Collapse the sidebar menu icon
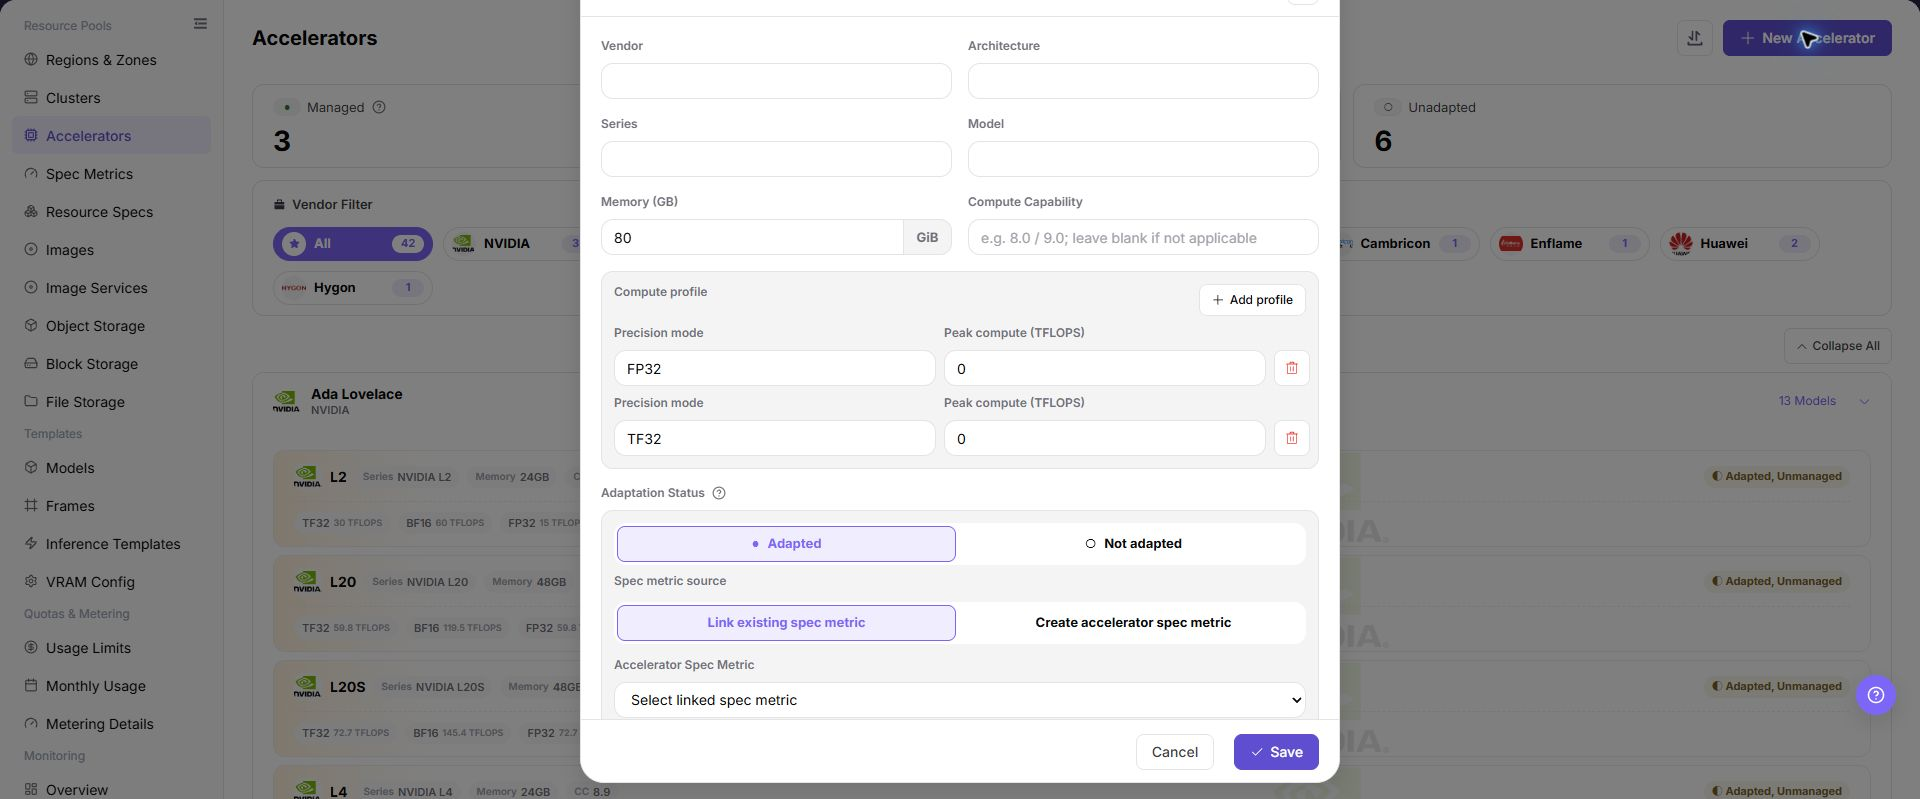 pos(200,24)
